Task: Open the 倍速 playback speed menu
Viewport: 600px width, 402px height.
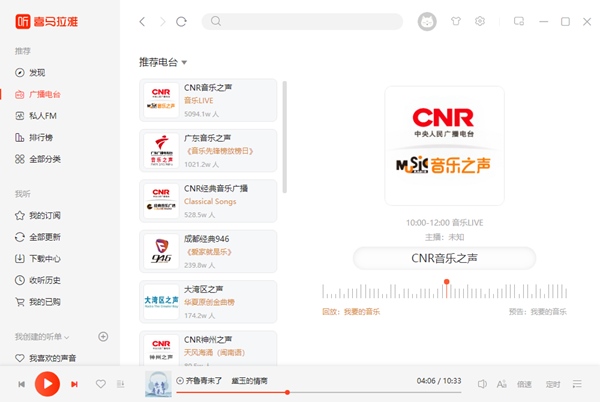Action: (x=525, y=384)
